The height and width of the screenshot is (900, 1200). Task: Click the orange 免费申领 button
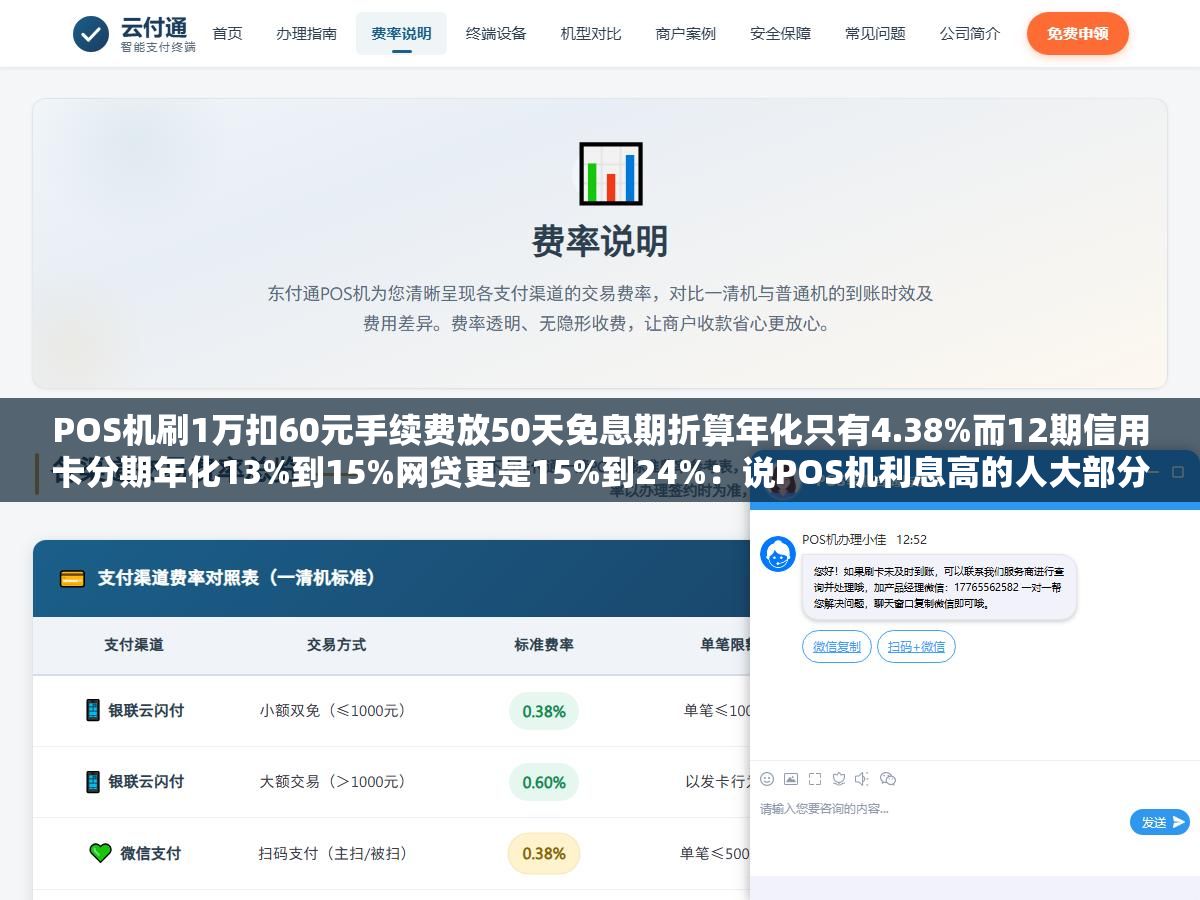coord(1077,33)
